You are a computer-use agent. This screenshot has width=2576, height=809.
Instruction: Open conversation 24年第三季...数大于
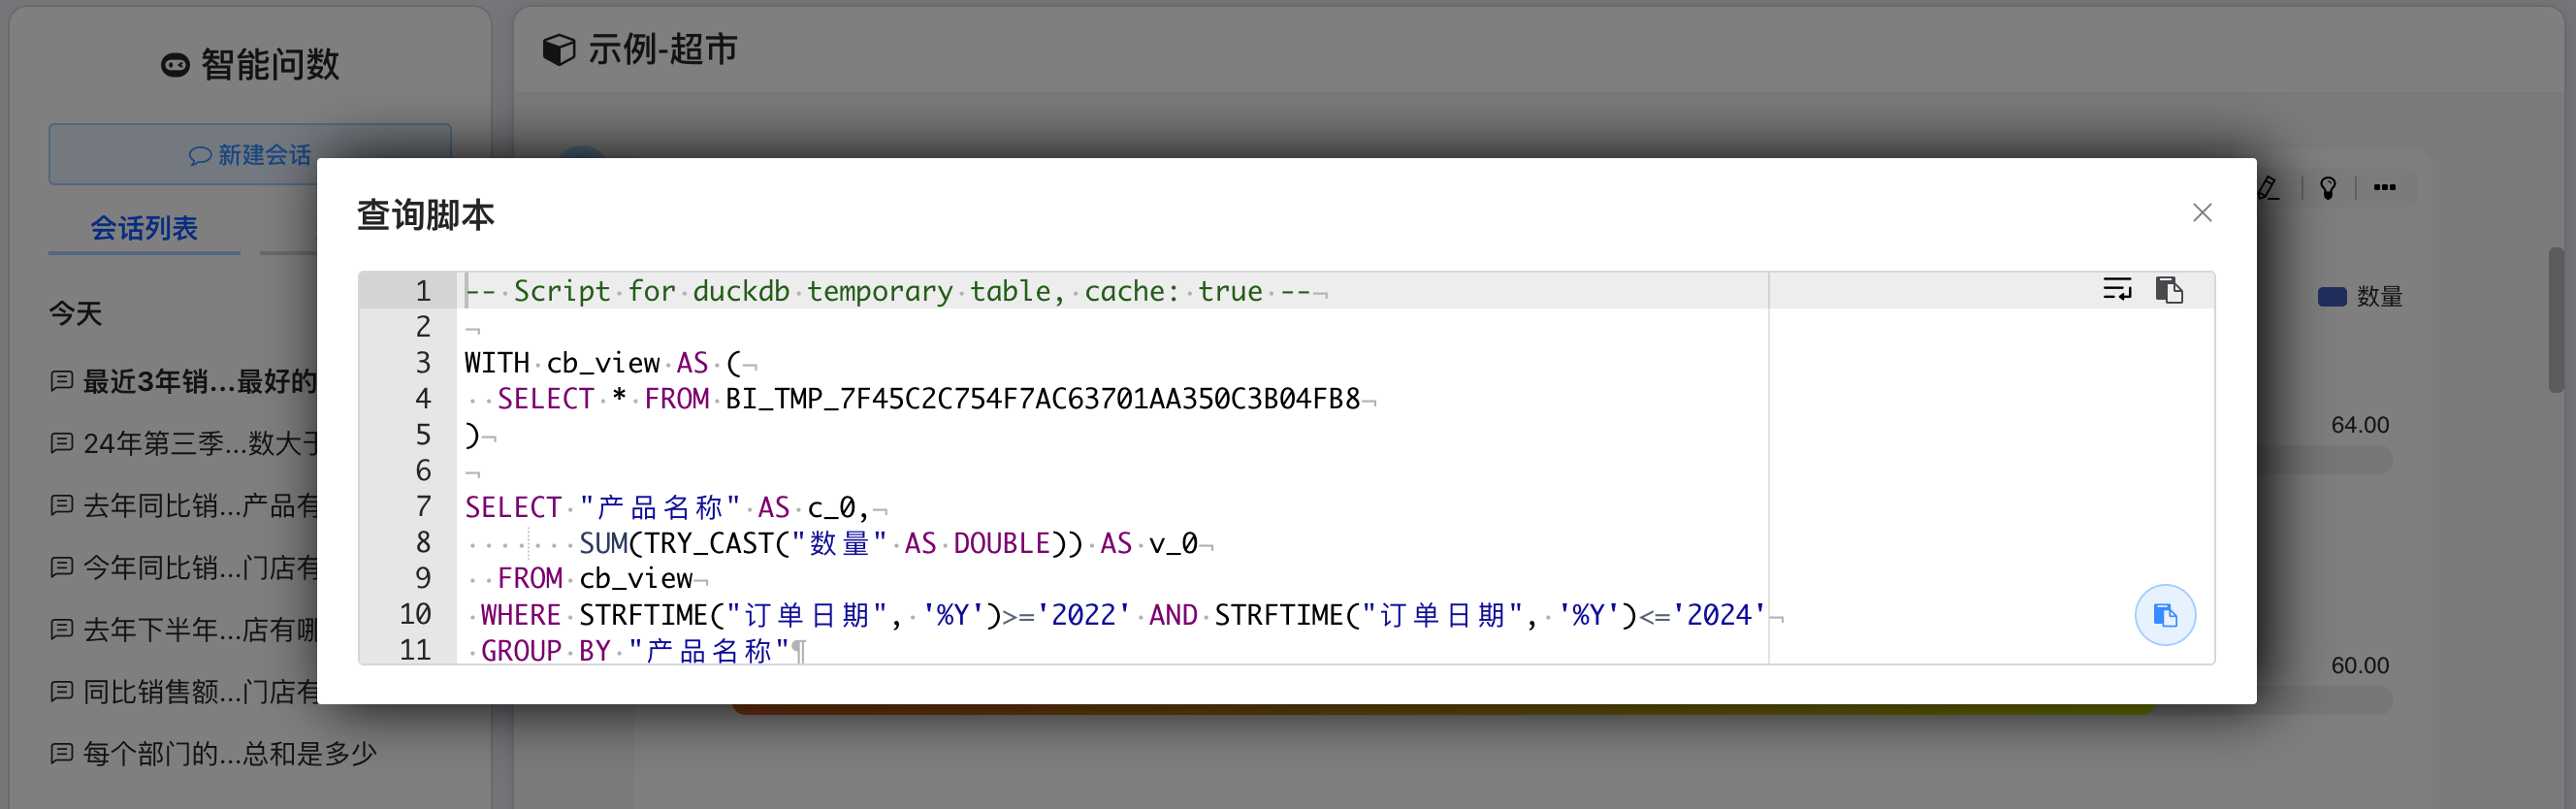pos(184,443)
